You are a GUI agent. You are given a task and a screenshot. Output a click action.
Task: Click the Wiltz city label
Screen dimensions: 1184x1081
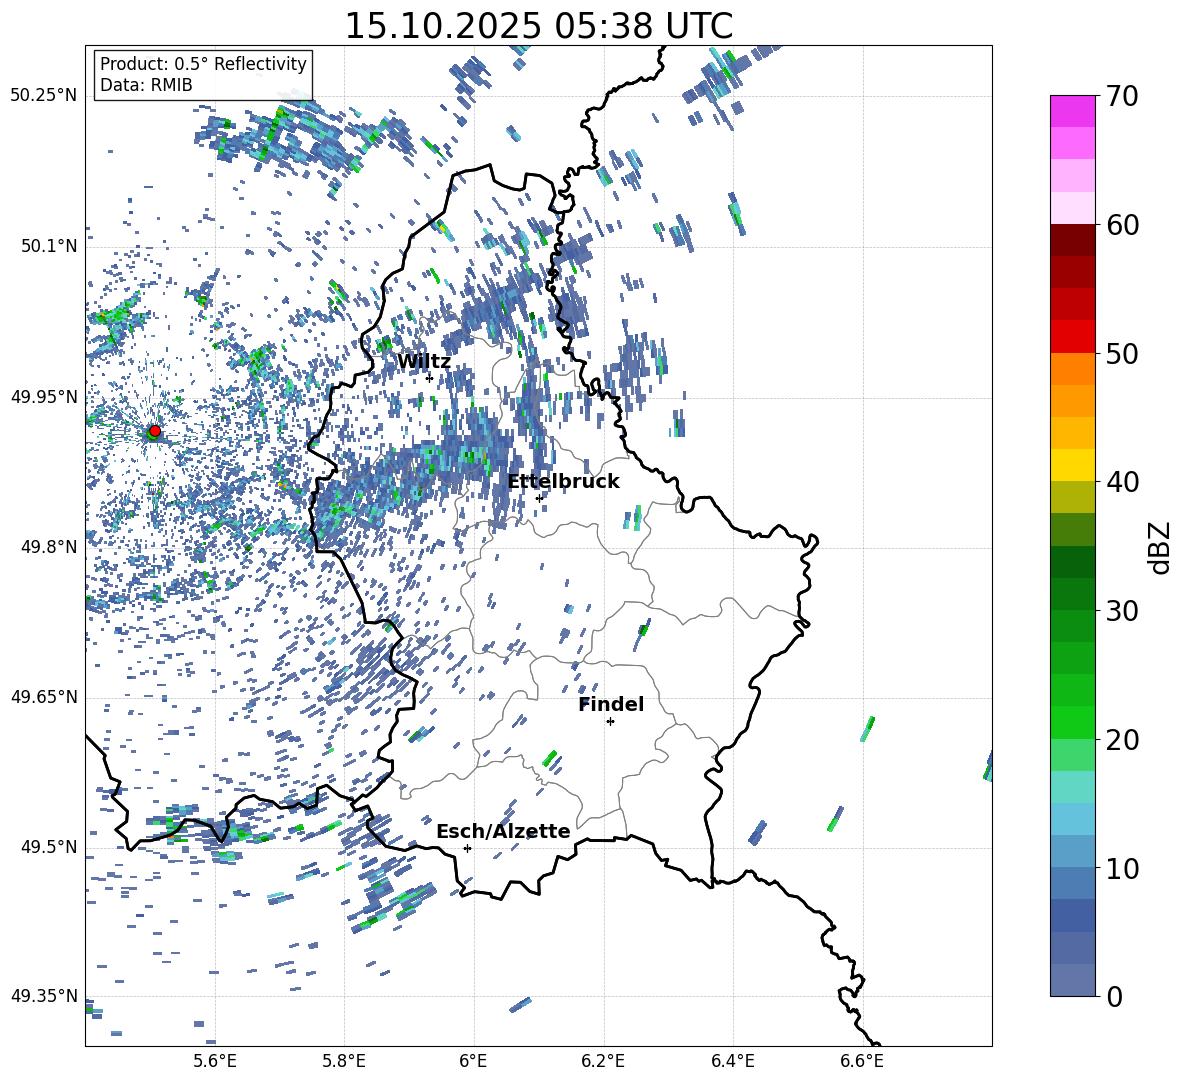click(x=424, y=362)
